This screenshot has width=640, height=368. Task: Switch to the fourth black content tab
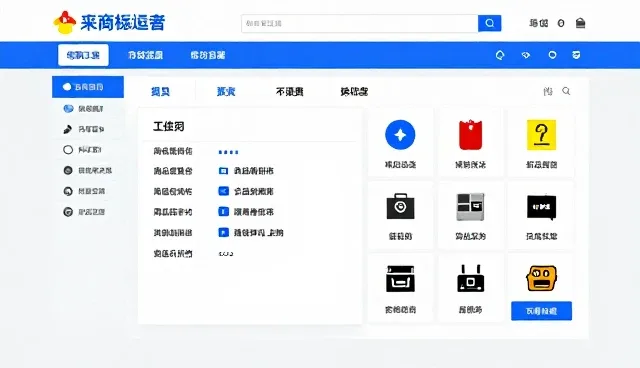[354, 91]
